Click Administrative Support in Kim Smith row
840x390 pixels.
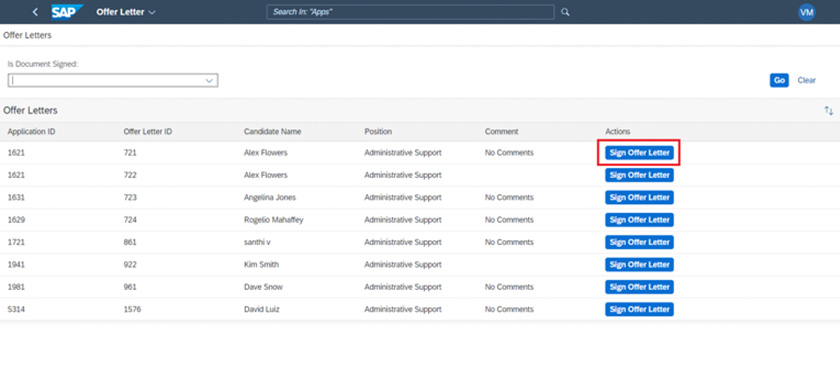[x=403, y=265]
